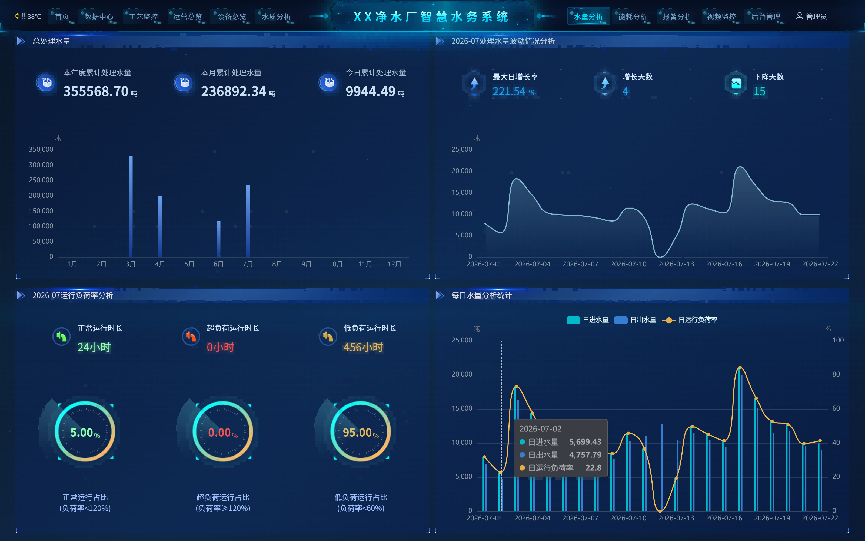The image size is (865, 541).
Task: Click the administrator user icon
Action: pyautogui.click(x=799, y=16)
